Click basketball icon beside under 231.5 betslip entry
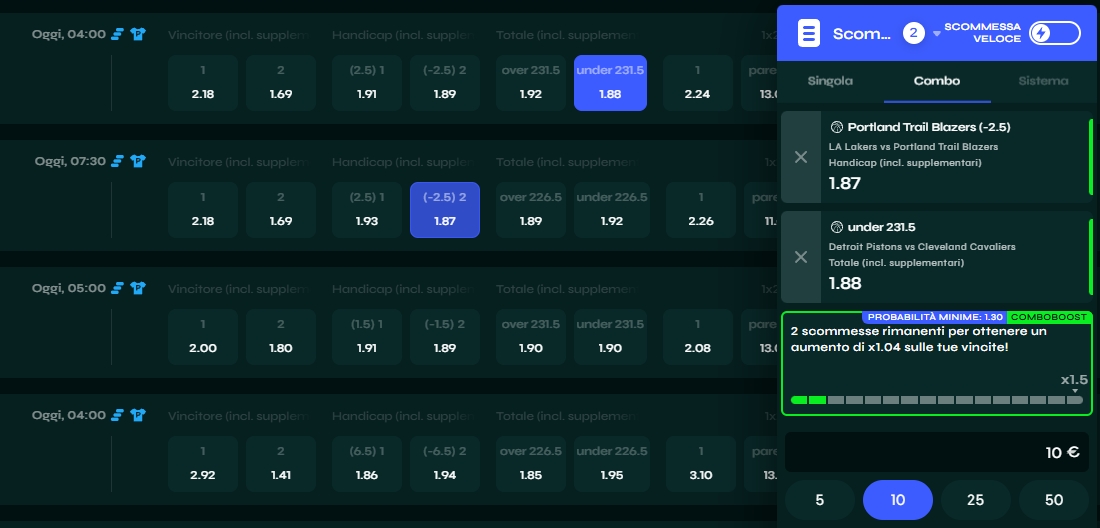The height and width of the screenshot is (528, 1100). 836,227
